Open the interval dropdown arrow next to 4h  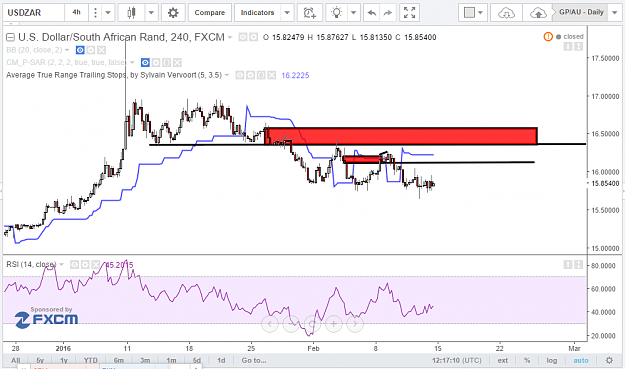pos(108,13)
